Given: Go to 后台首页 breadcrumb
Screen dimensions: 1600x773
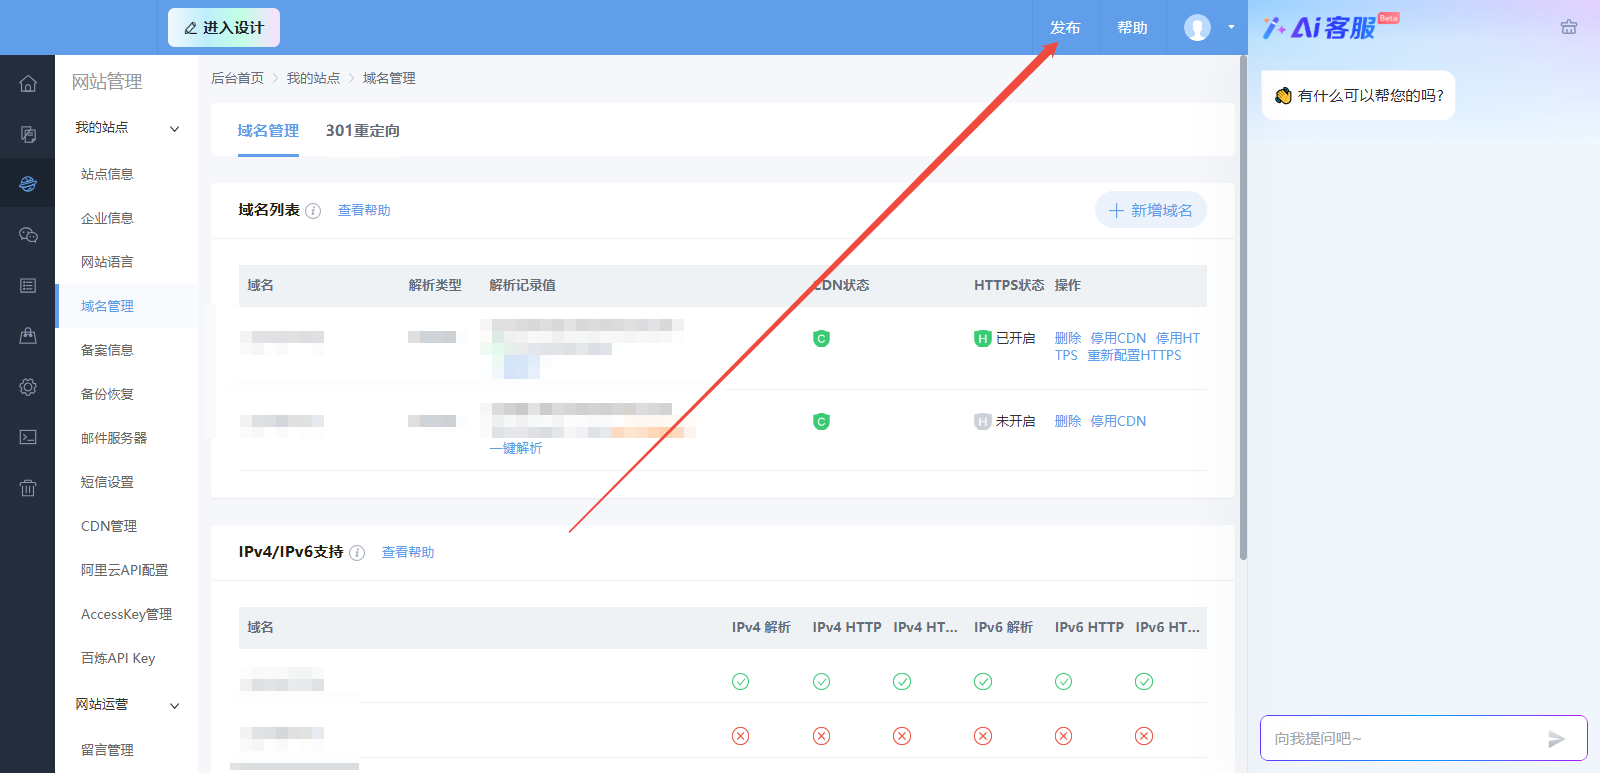Looking at the screenshot, I should 237,78.
